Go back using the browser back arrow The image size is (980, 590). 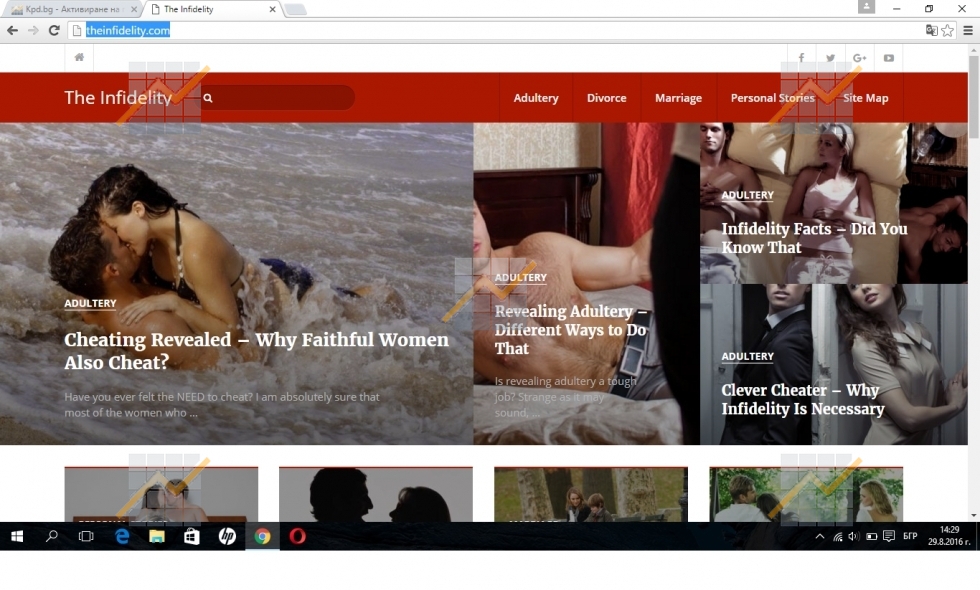click(12, 30)
